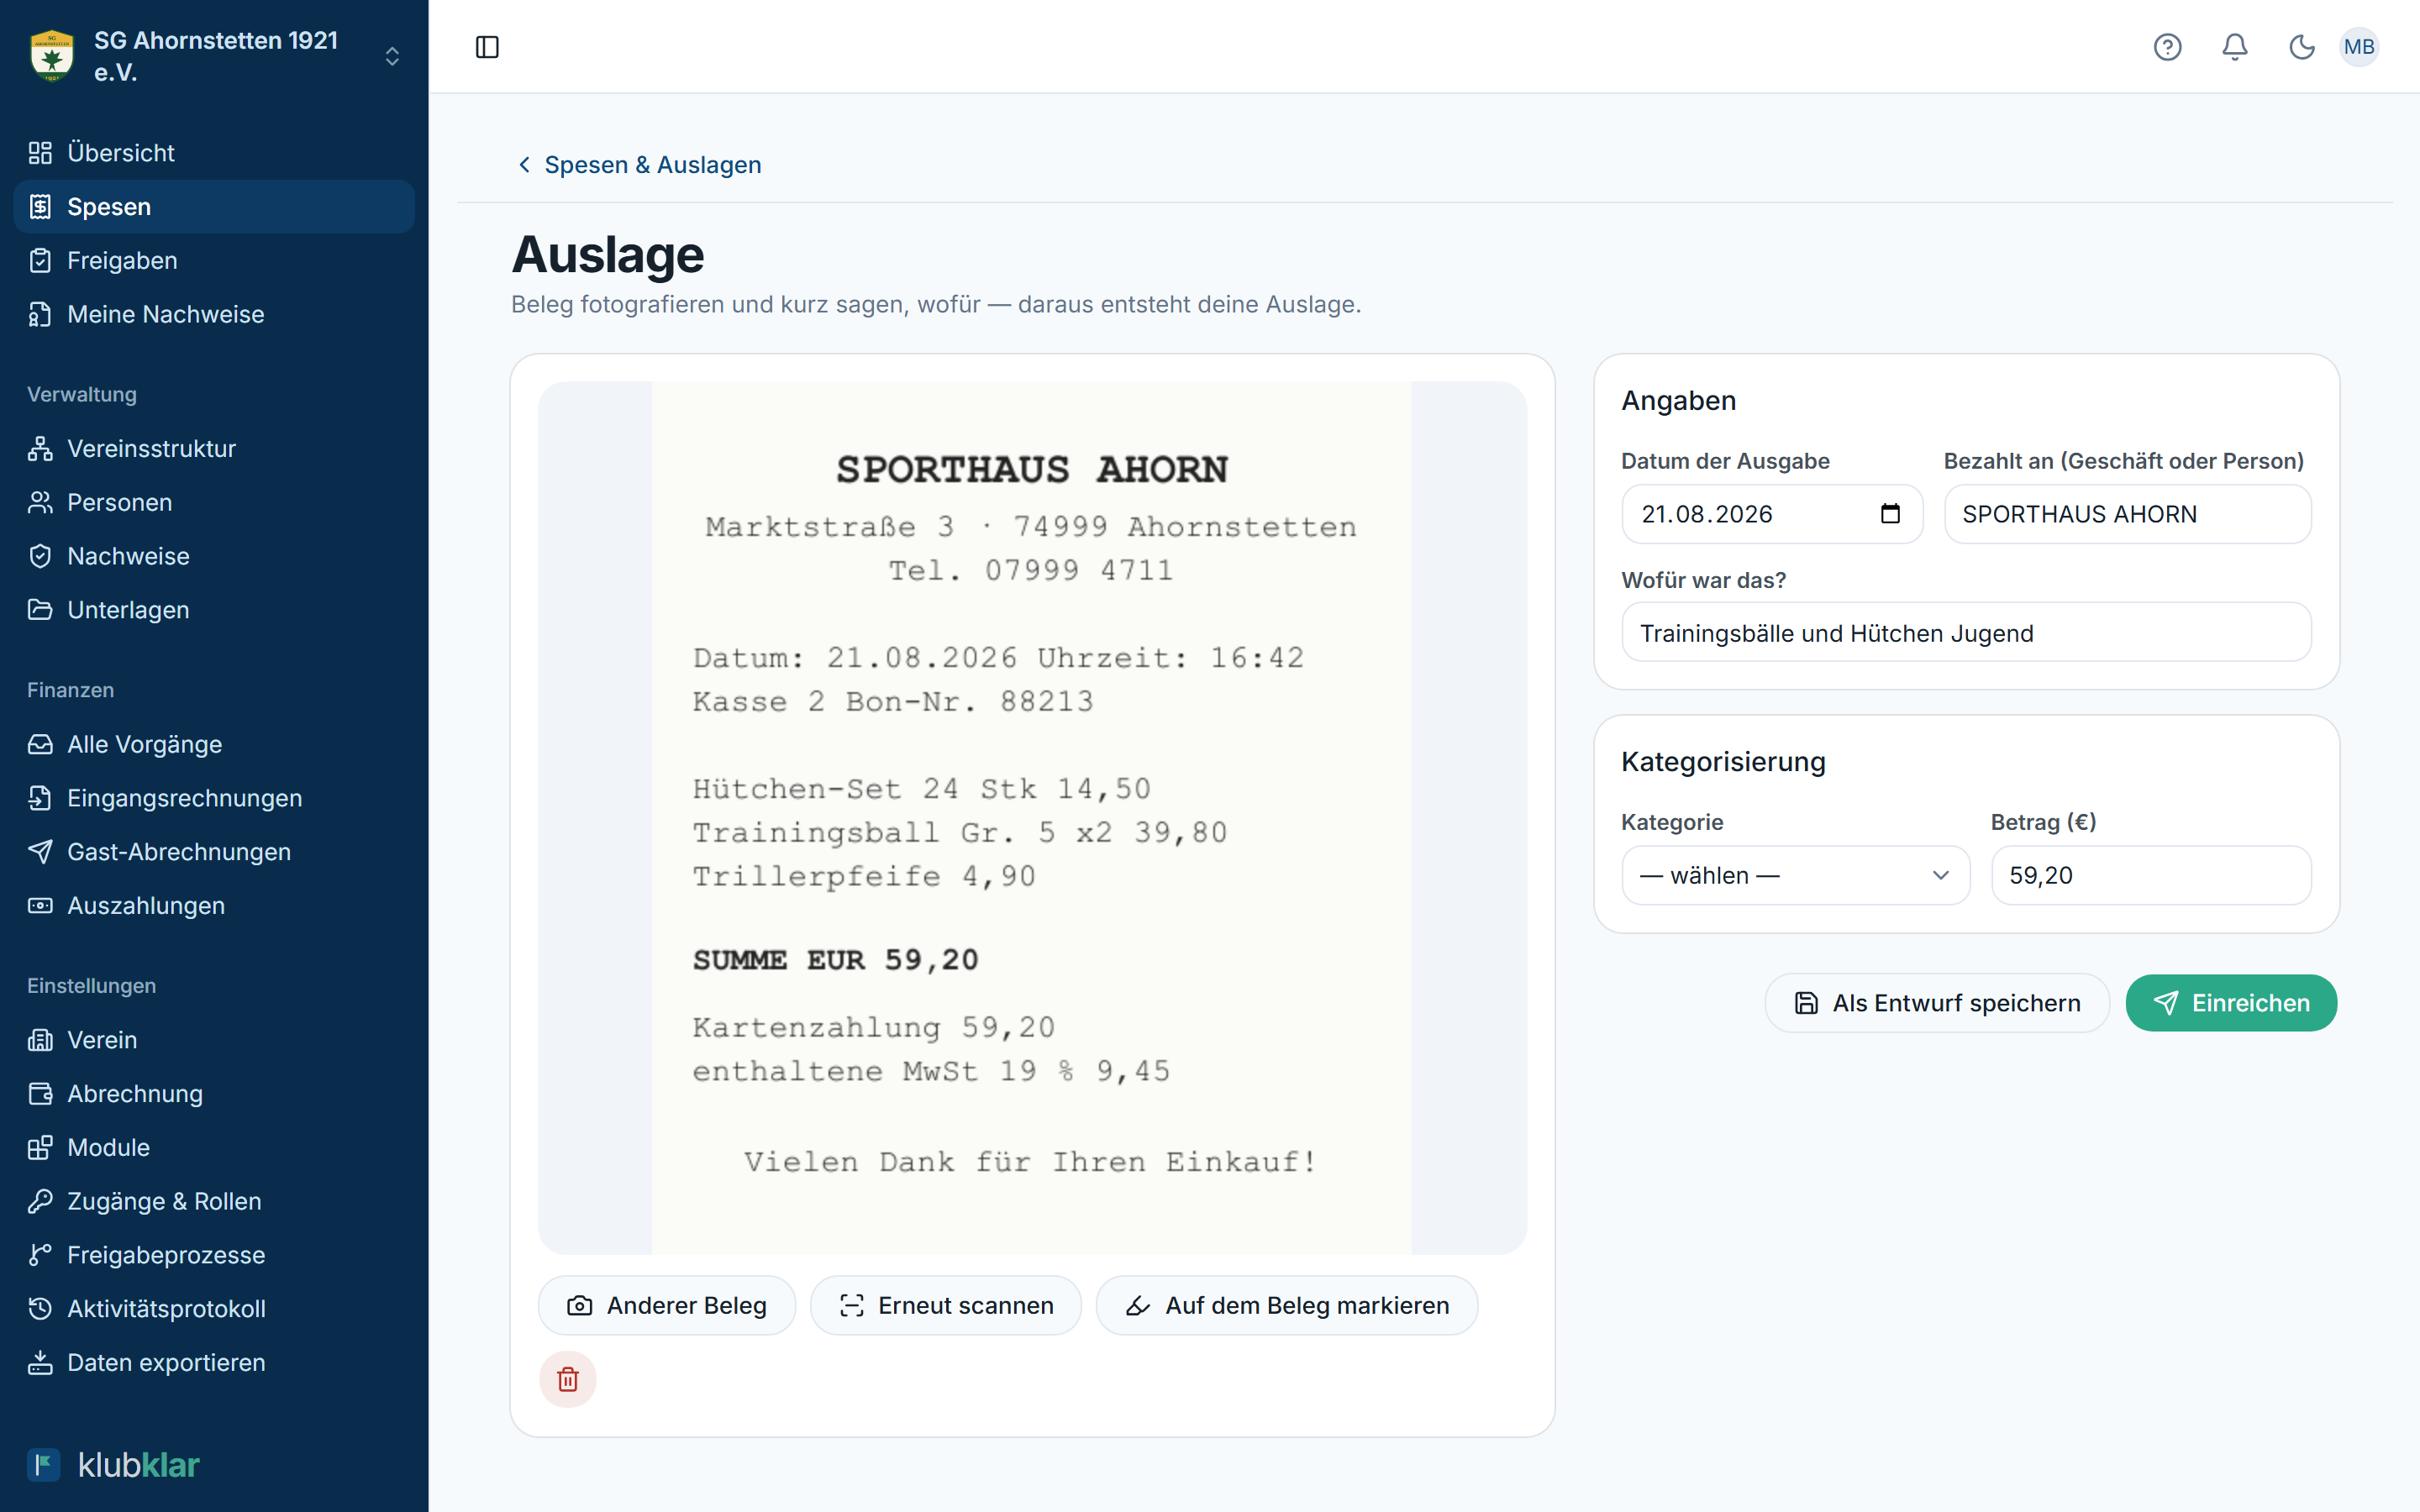This screenshot has width=2420, height=1512.
Task: Open Gast-Abrechnungen
Action: coord(214,852)
